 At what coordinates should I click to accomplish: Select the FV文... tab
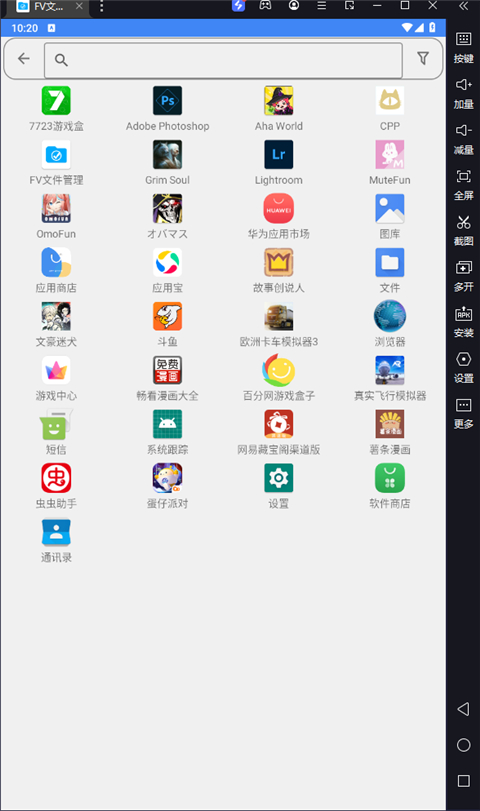[x=48, y=7]
